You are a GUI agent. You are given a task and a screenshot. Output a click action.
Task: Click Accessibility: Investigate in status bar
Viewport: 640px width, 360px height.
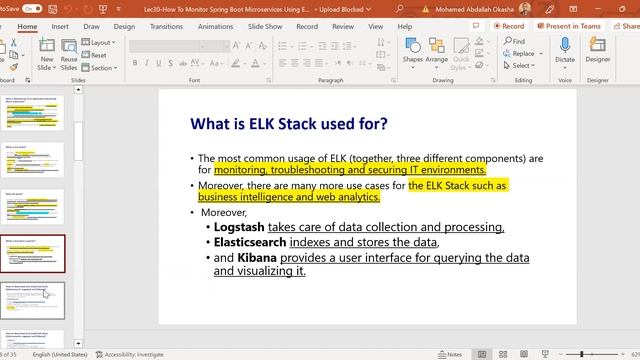130,354
